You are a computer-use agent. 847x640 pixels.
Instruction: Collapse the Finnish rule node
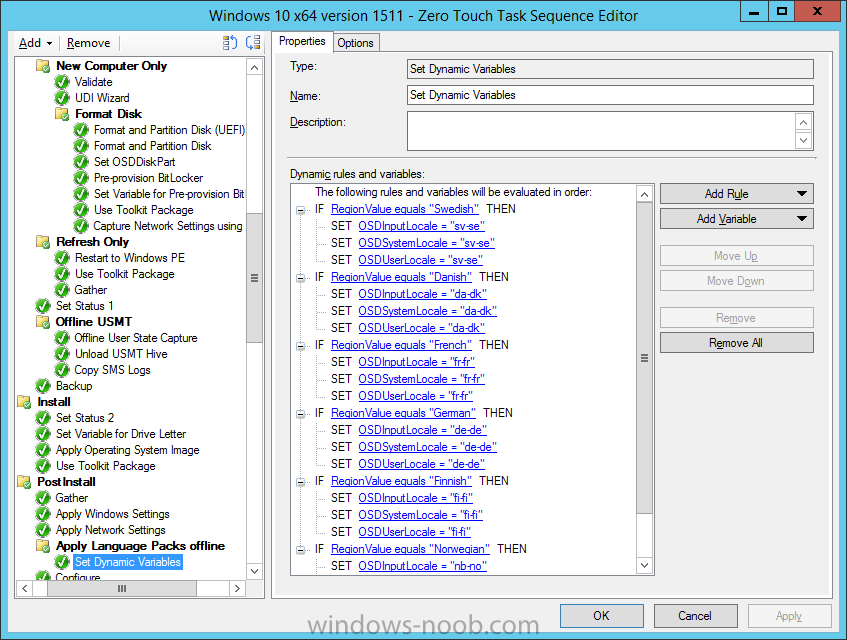coord(300,482)
